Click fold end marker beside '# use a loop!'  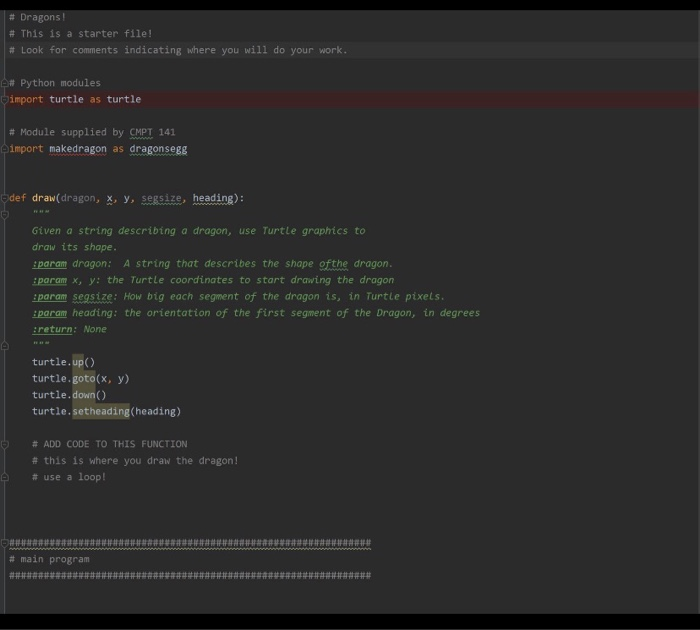pyautogui.click(x=4, y=477)
